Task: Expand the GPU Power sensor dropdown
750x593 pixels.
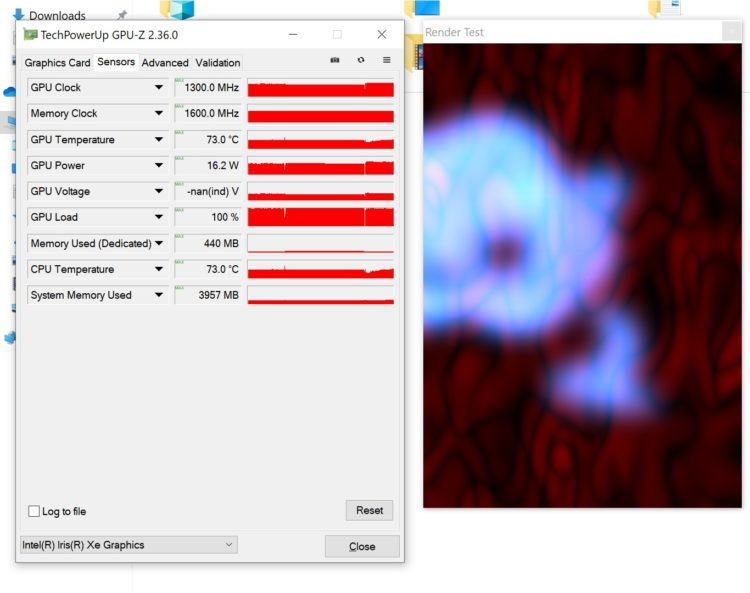Action: coord(158,165)
